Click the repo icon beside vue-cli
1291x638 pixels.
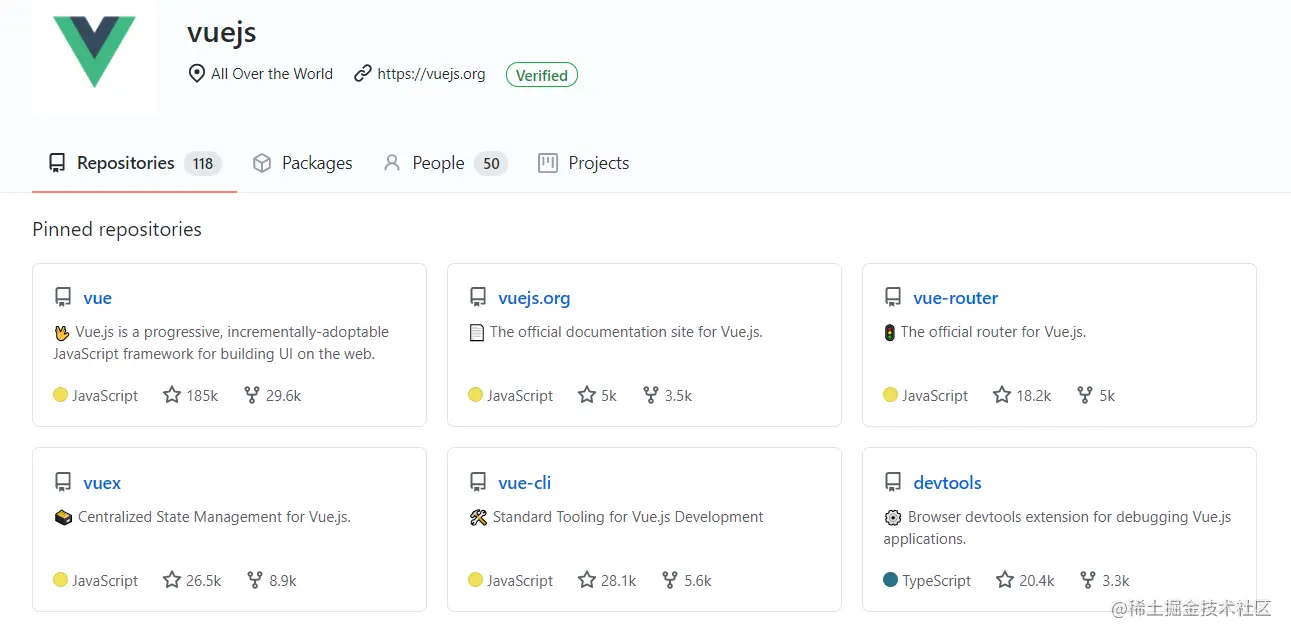point(478,483)
